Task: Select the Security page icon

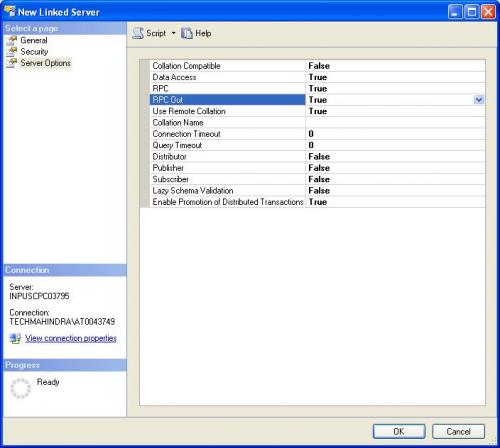Action: (12, 52)
